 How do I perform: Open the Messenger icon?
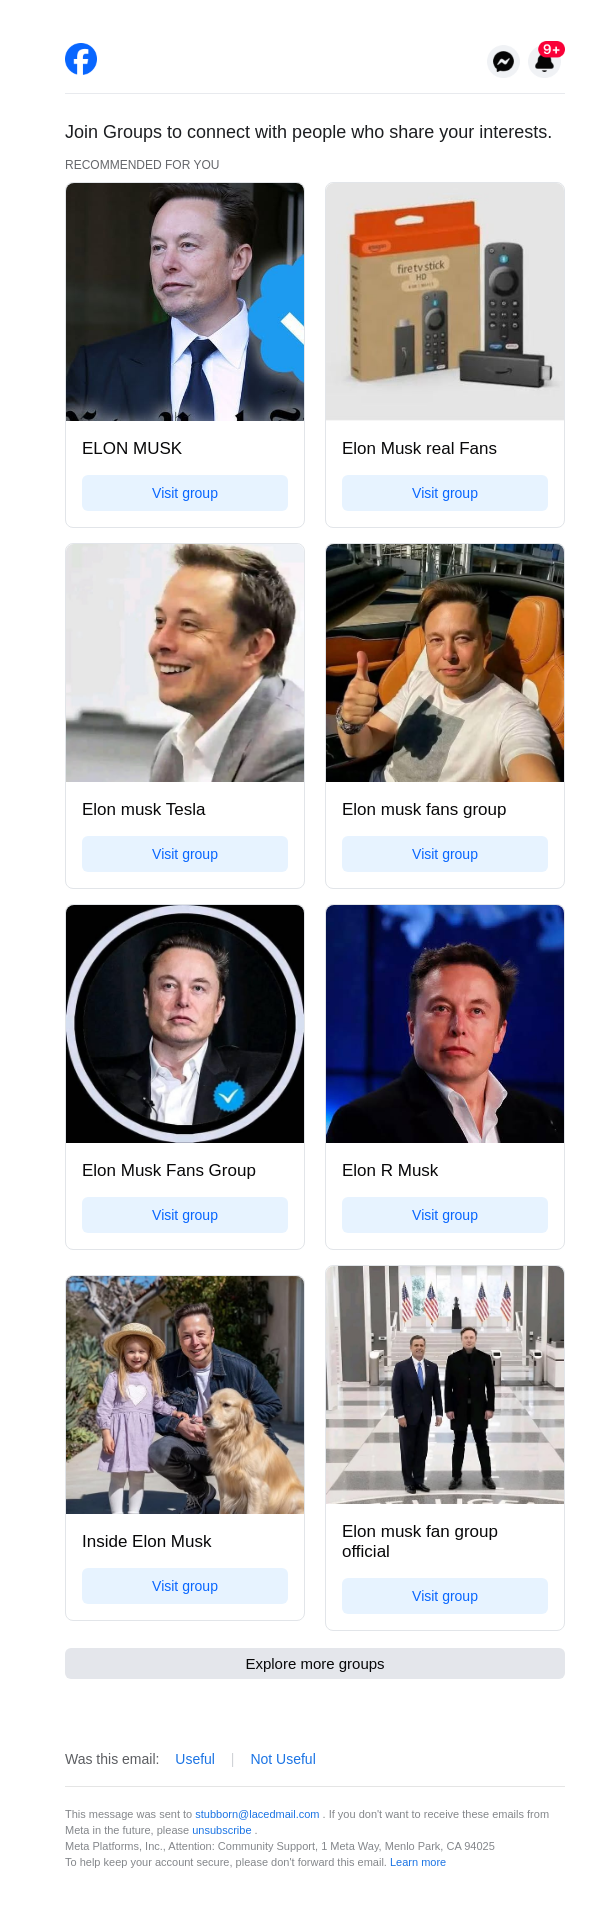(504, 61)
